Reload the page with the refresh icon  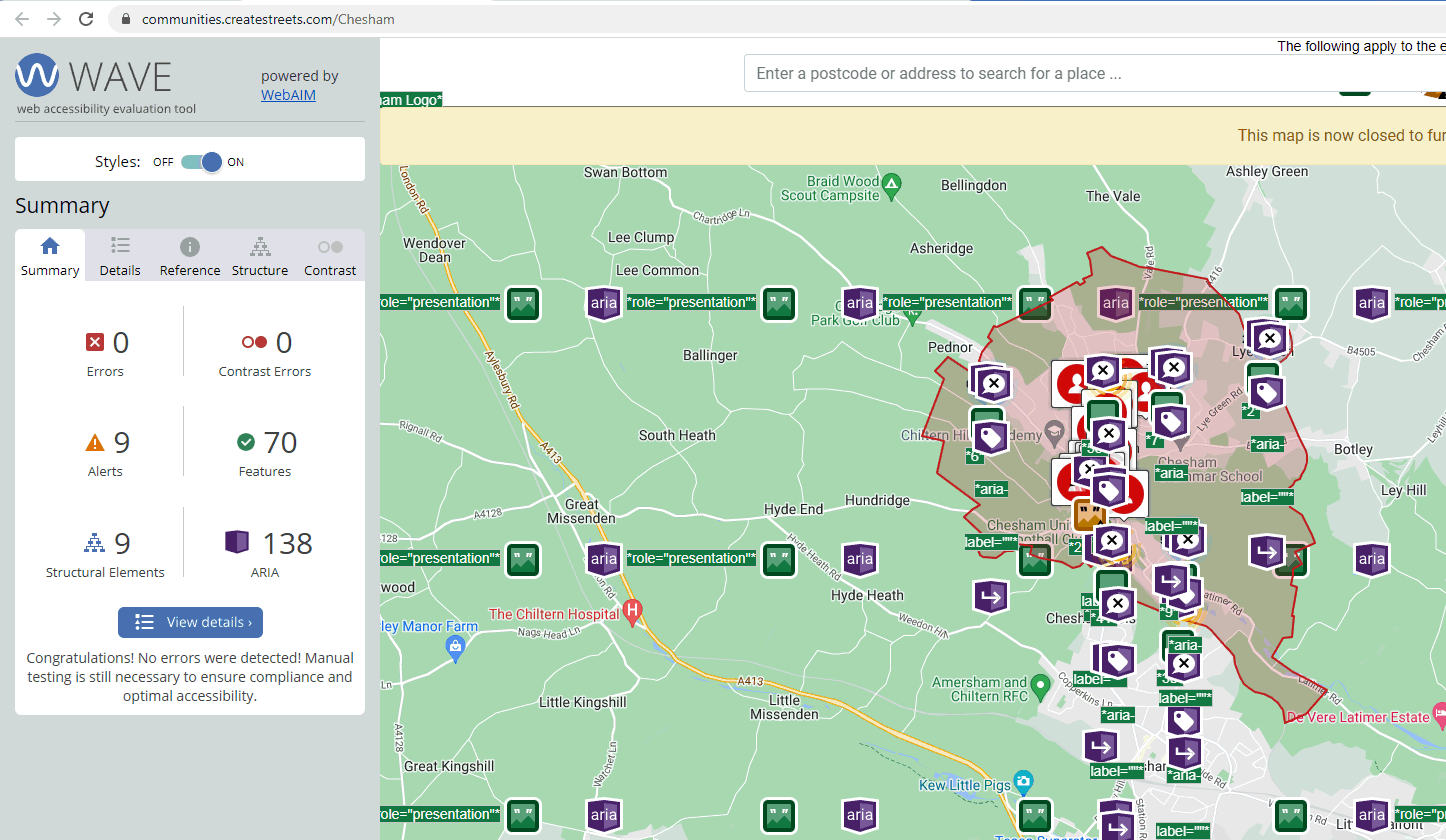pyautogui.click(x=86, y=19)
